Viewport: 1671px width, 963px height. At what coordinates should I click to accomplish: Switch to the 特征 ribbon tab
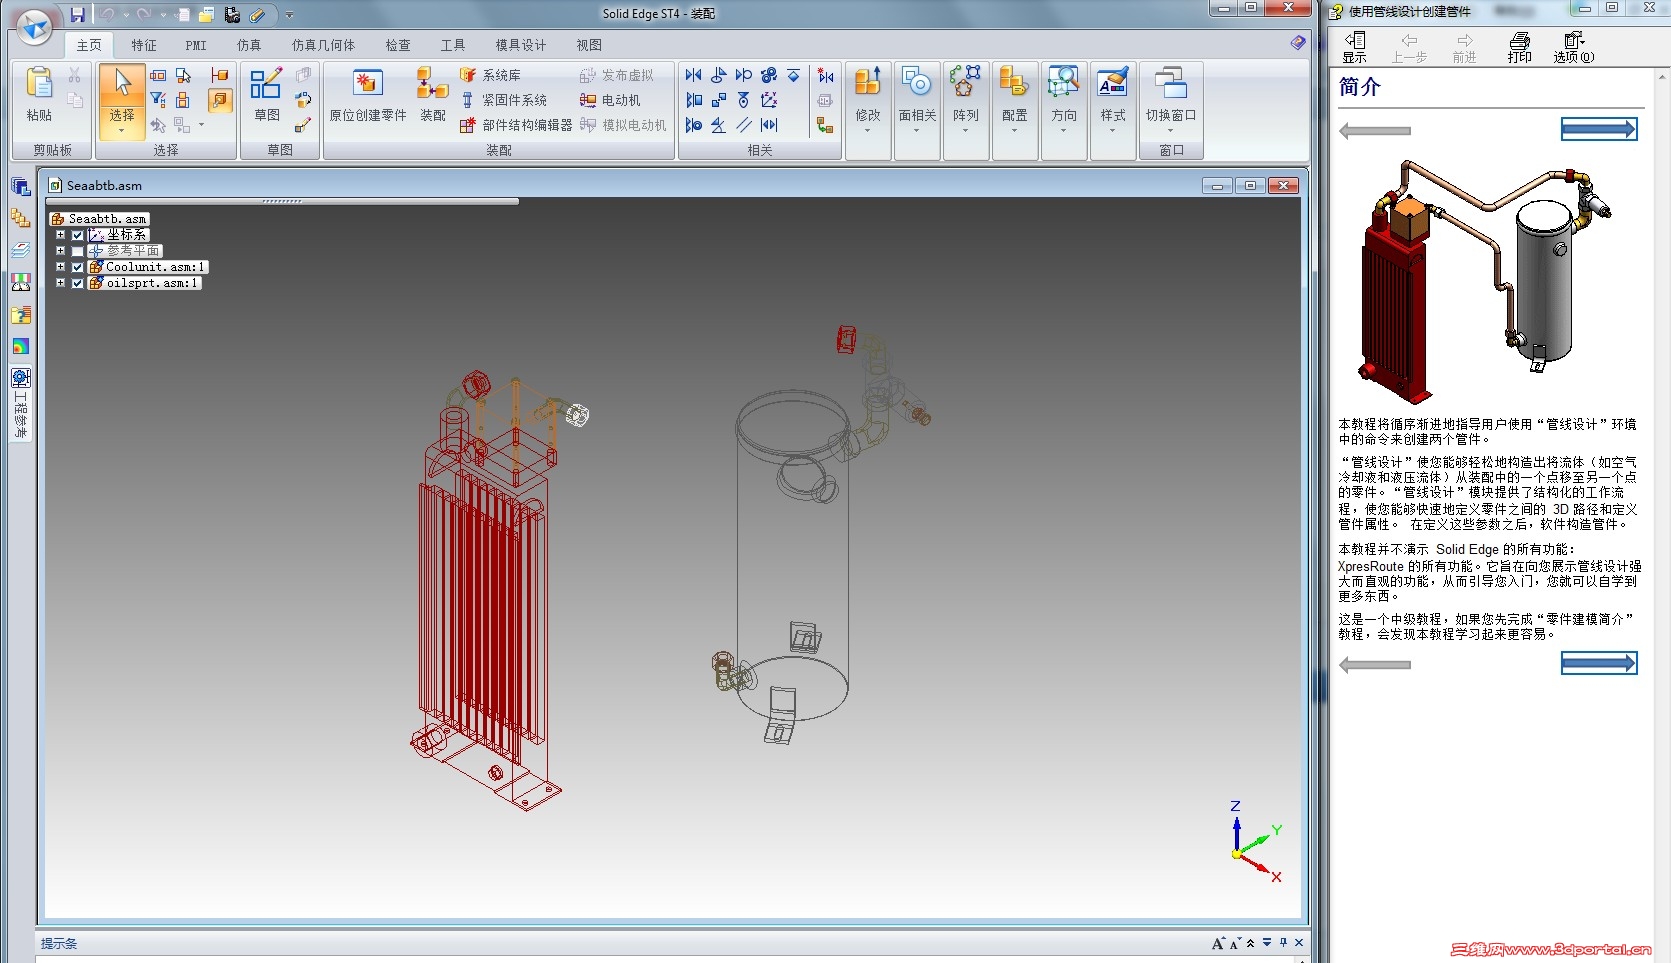(x=144, y=45)
